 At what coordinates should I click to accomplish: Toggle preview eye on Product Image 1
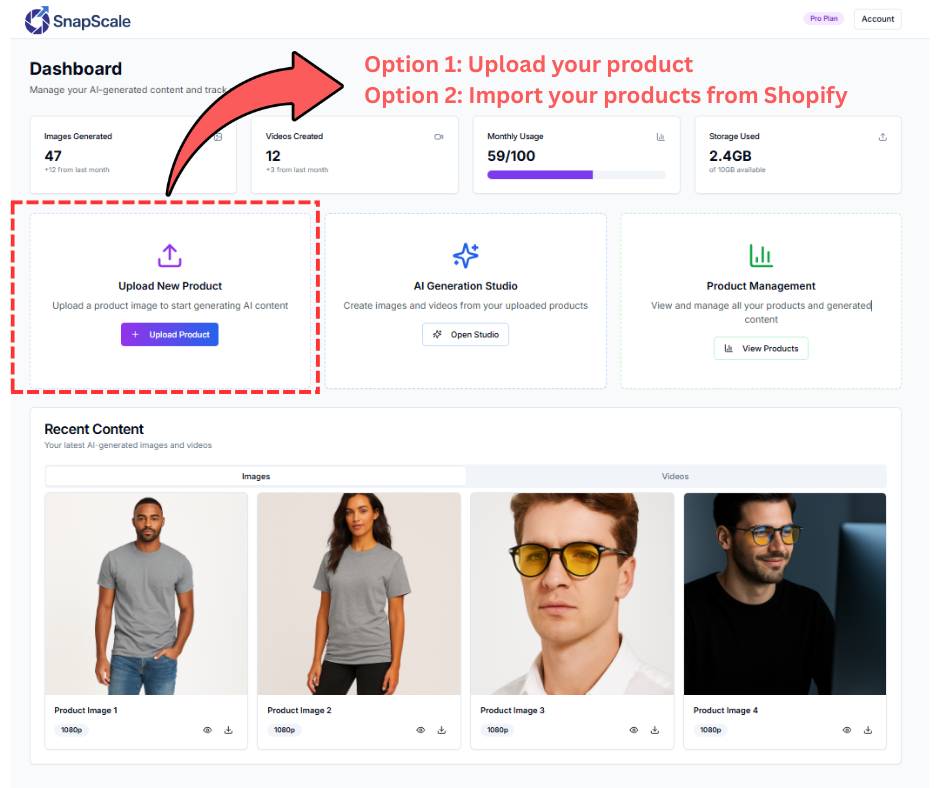click(207, 730)
